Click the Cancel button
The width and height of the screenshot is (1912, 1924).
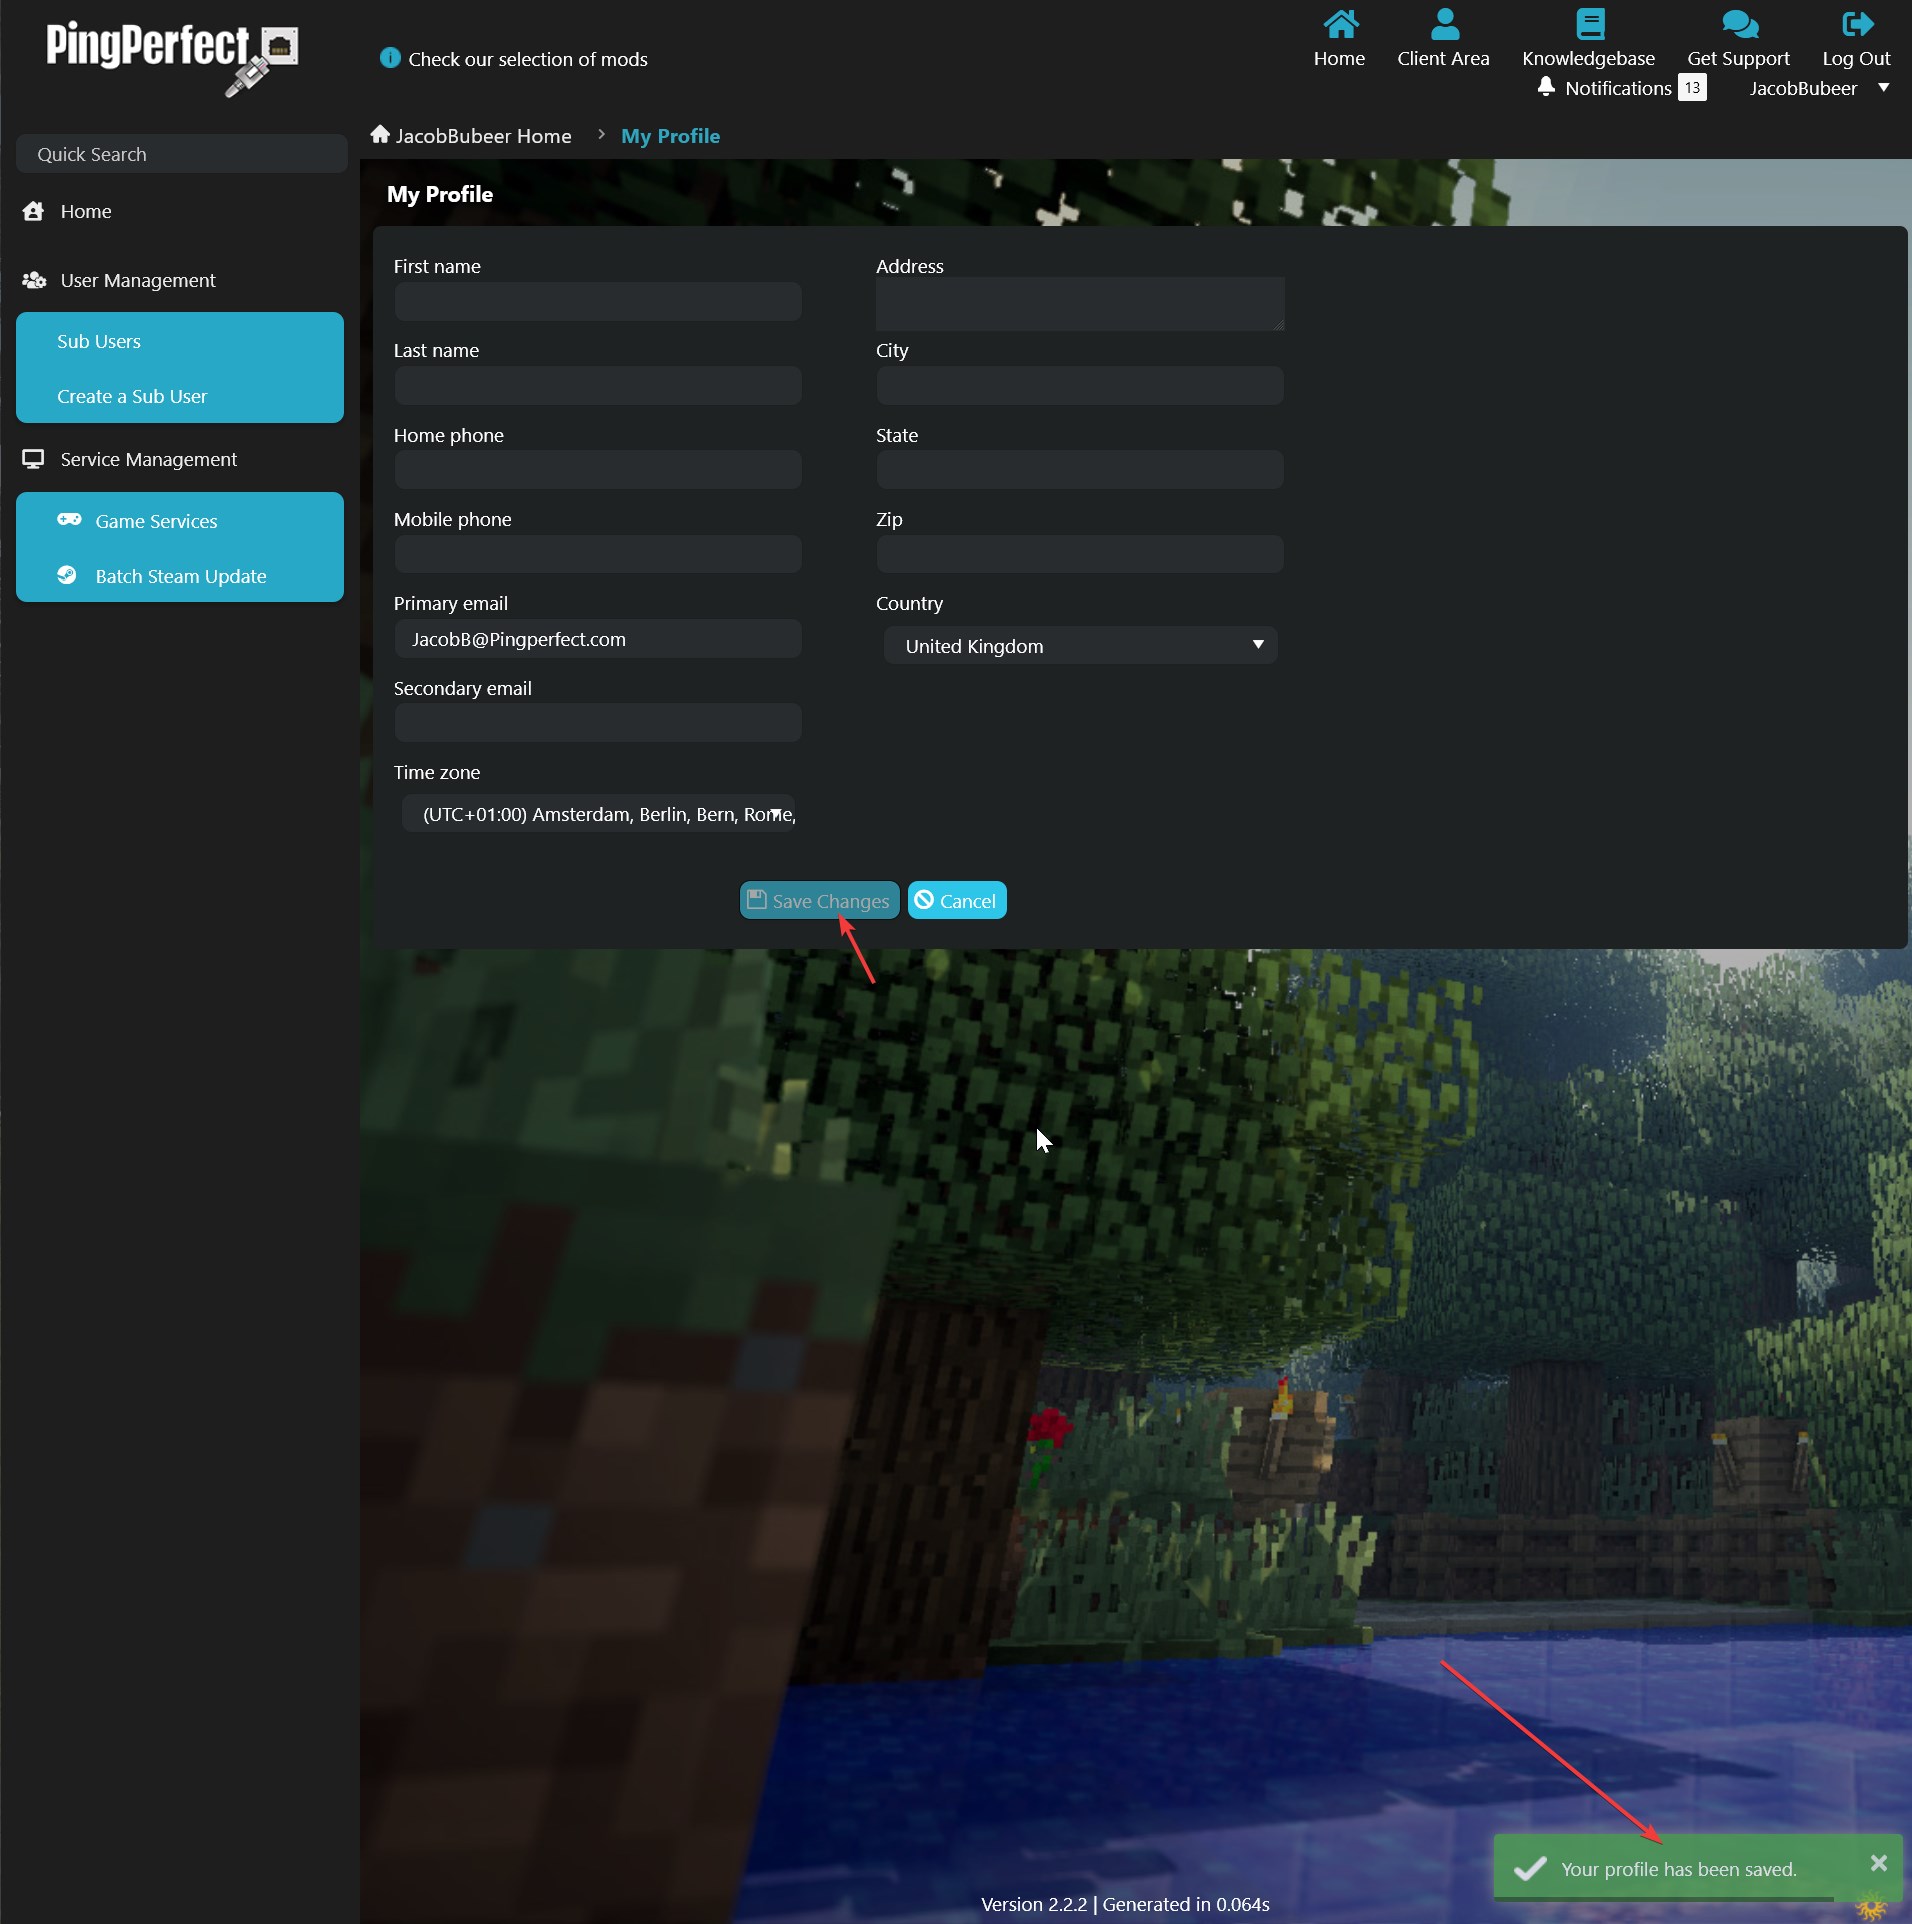[957, 900]
